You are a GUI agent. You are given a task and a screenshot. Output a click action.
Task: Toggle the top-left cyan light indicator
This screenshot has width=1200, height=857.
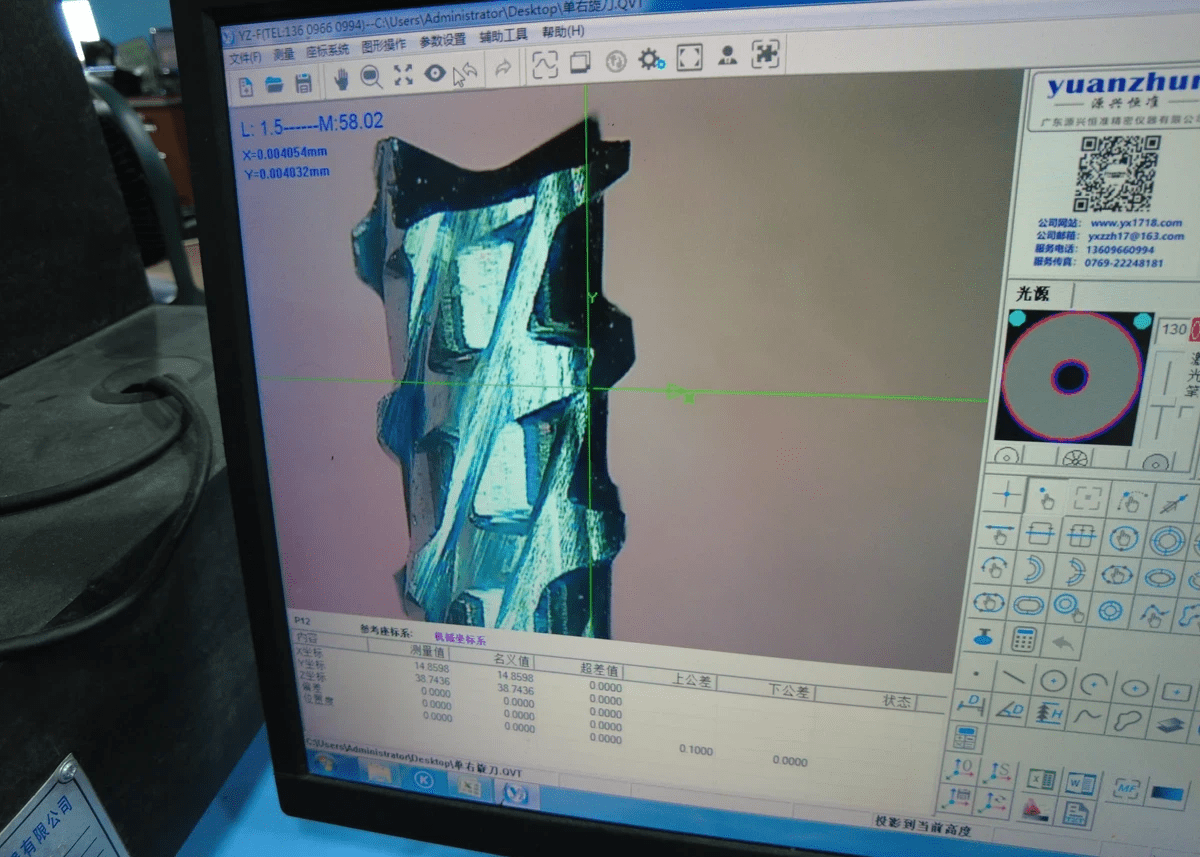tap(1017, 318)
